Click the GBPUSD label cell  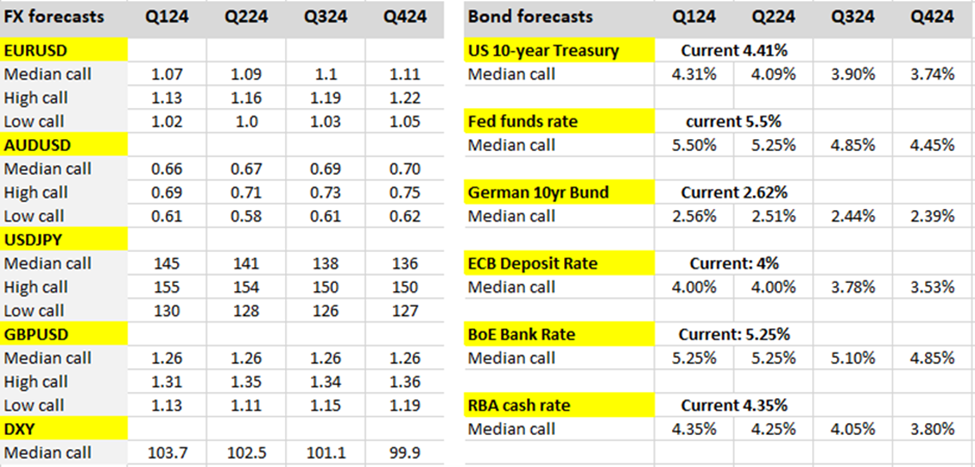pyautogui.click(x=64, y=334)
